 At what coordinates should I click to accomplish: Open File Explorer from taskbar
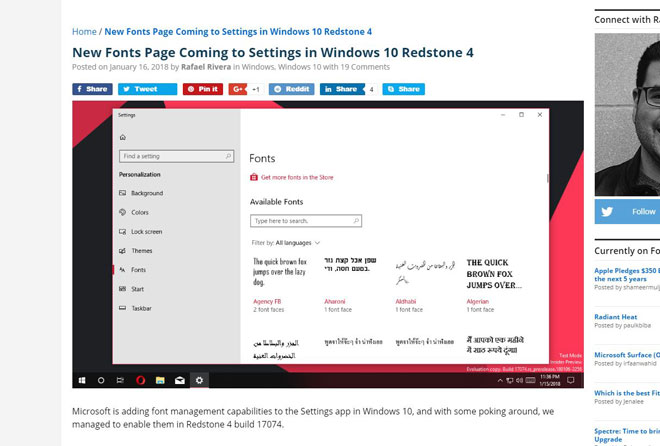[160, 380]
